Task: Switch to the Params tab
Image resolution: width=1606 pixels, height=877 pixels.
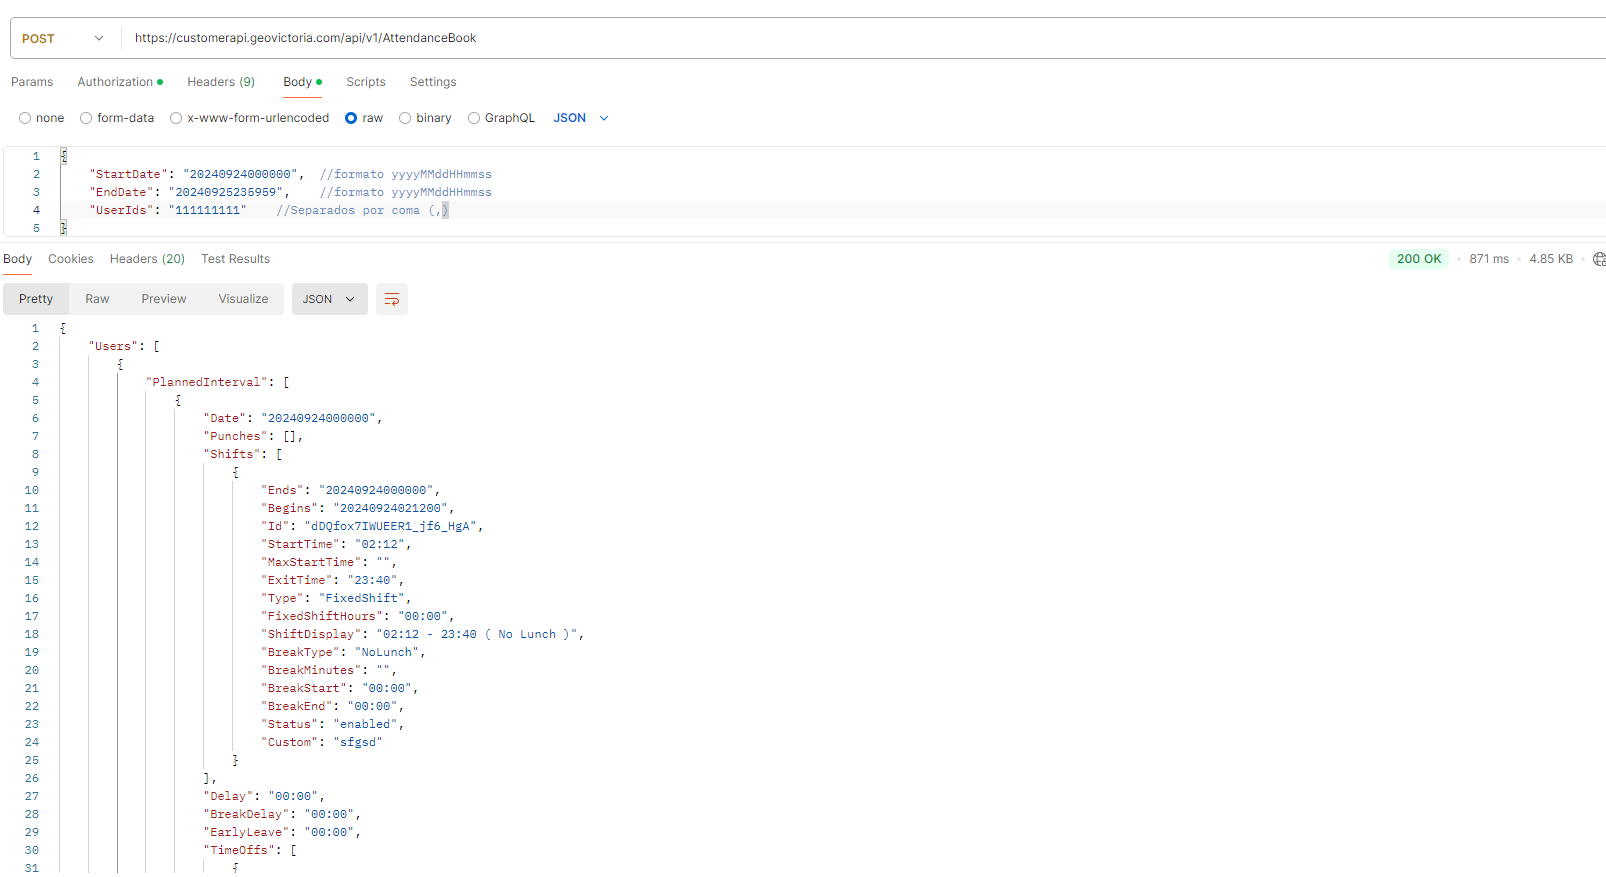Action: click(32, 82)
